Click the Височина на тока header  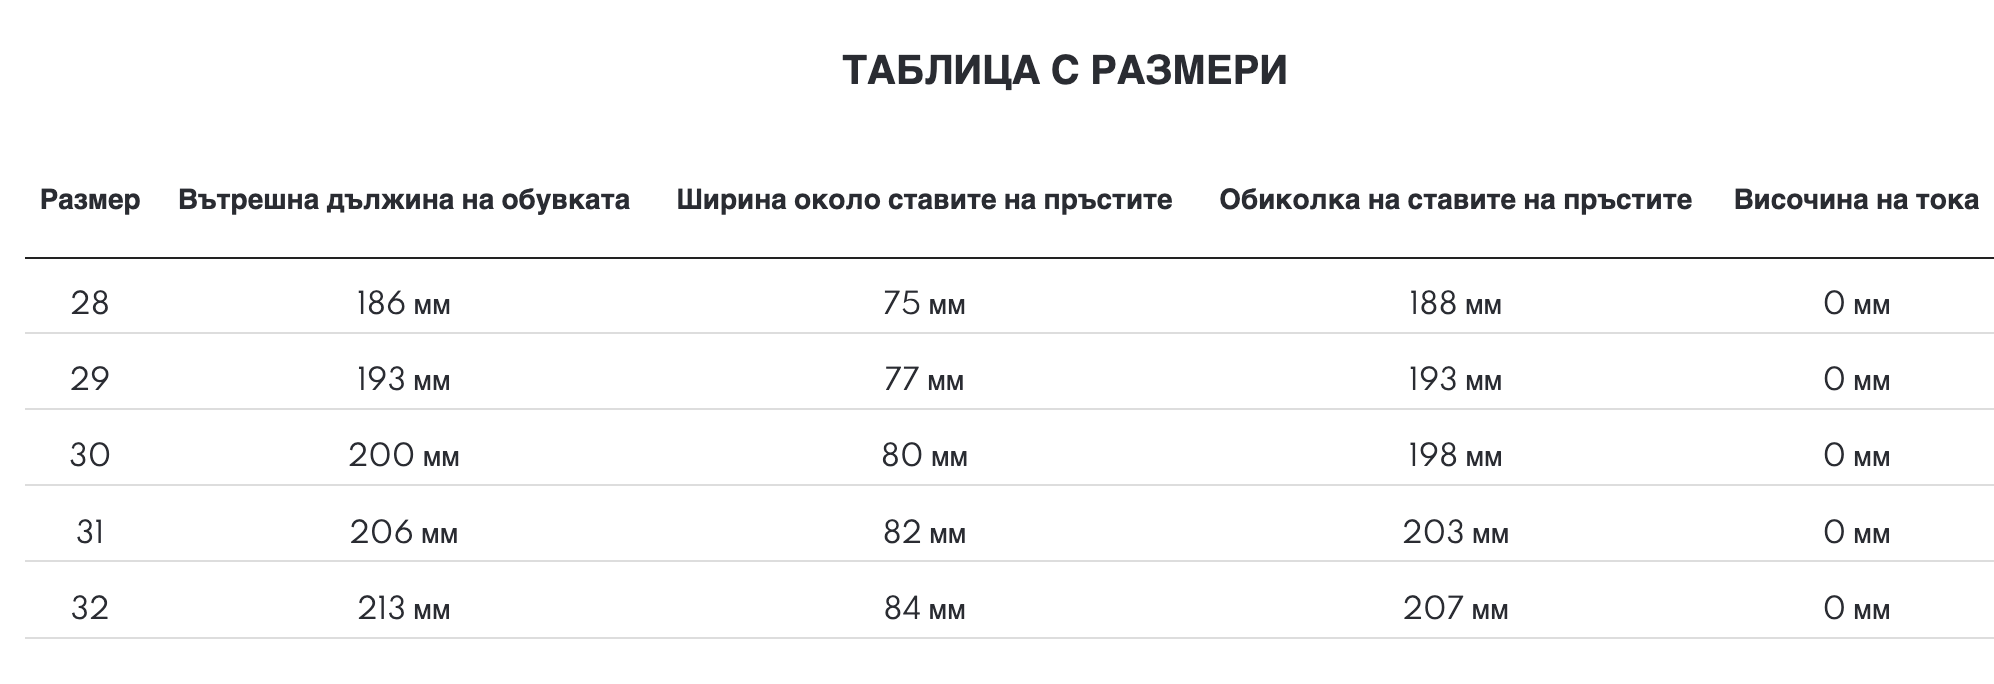point(1856,200)
